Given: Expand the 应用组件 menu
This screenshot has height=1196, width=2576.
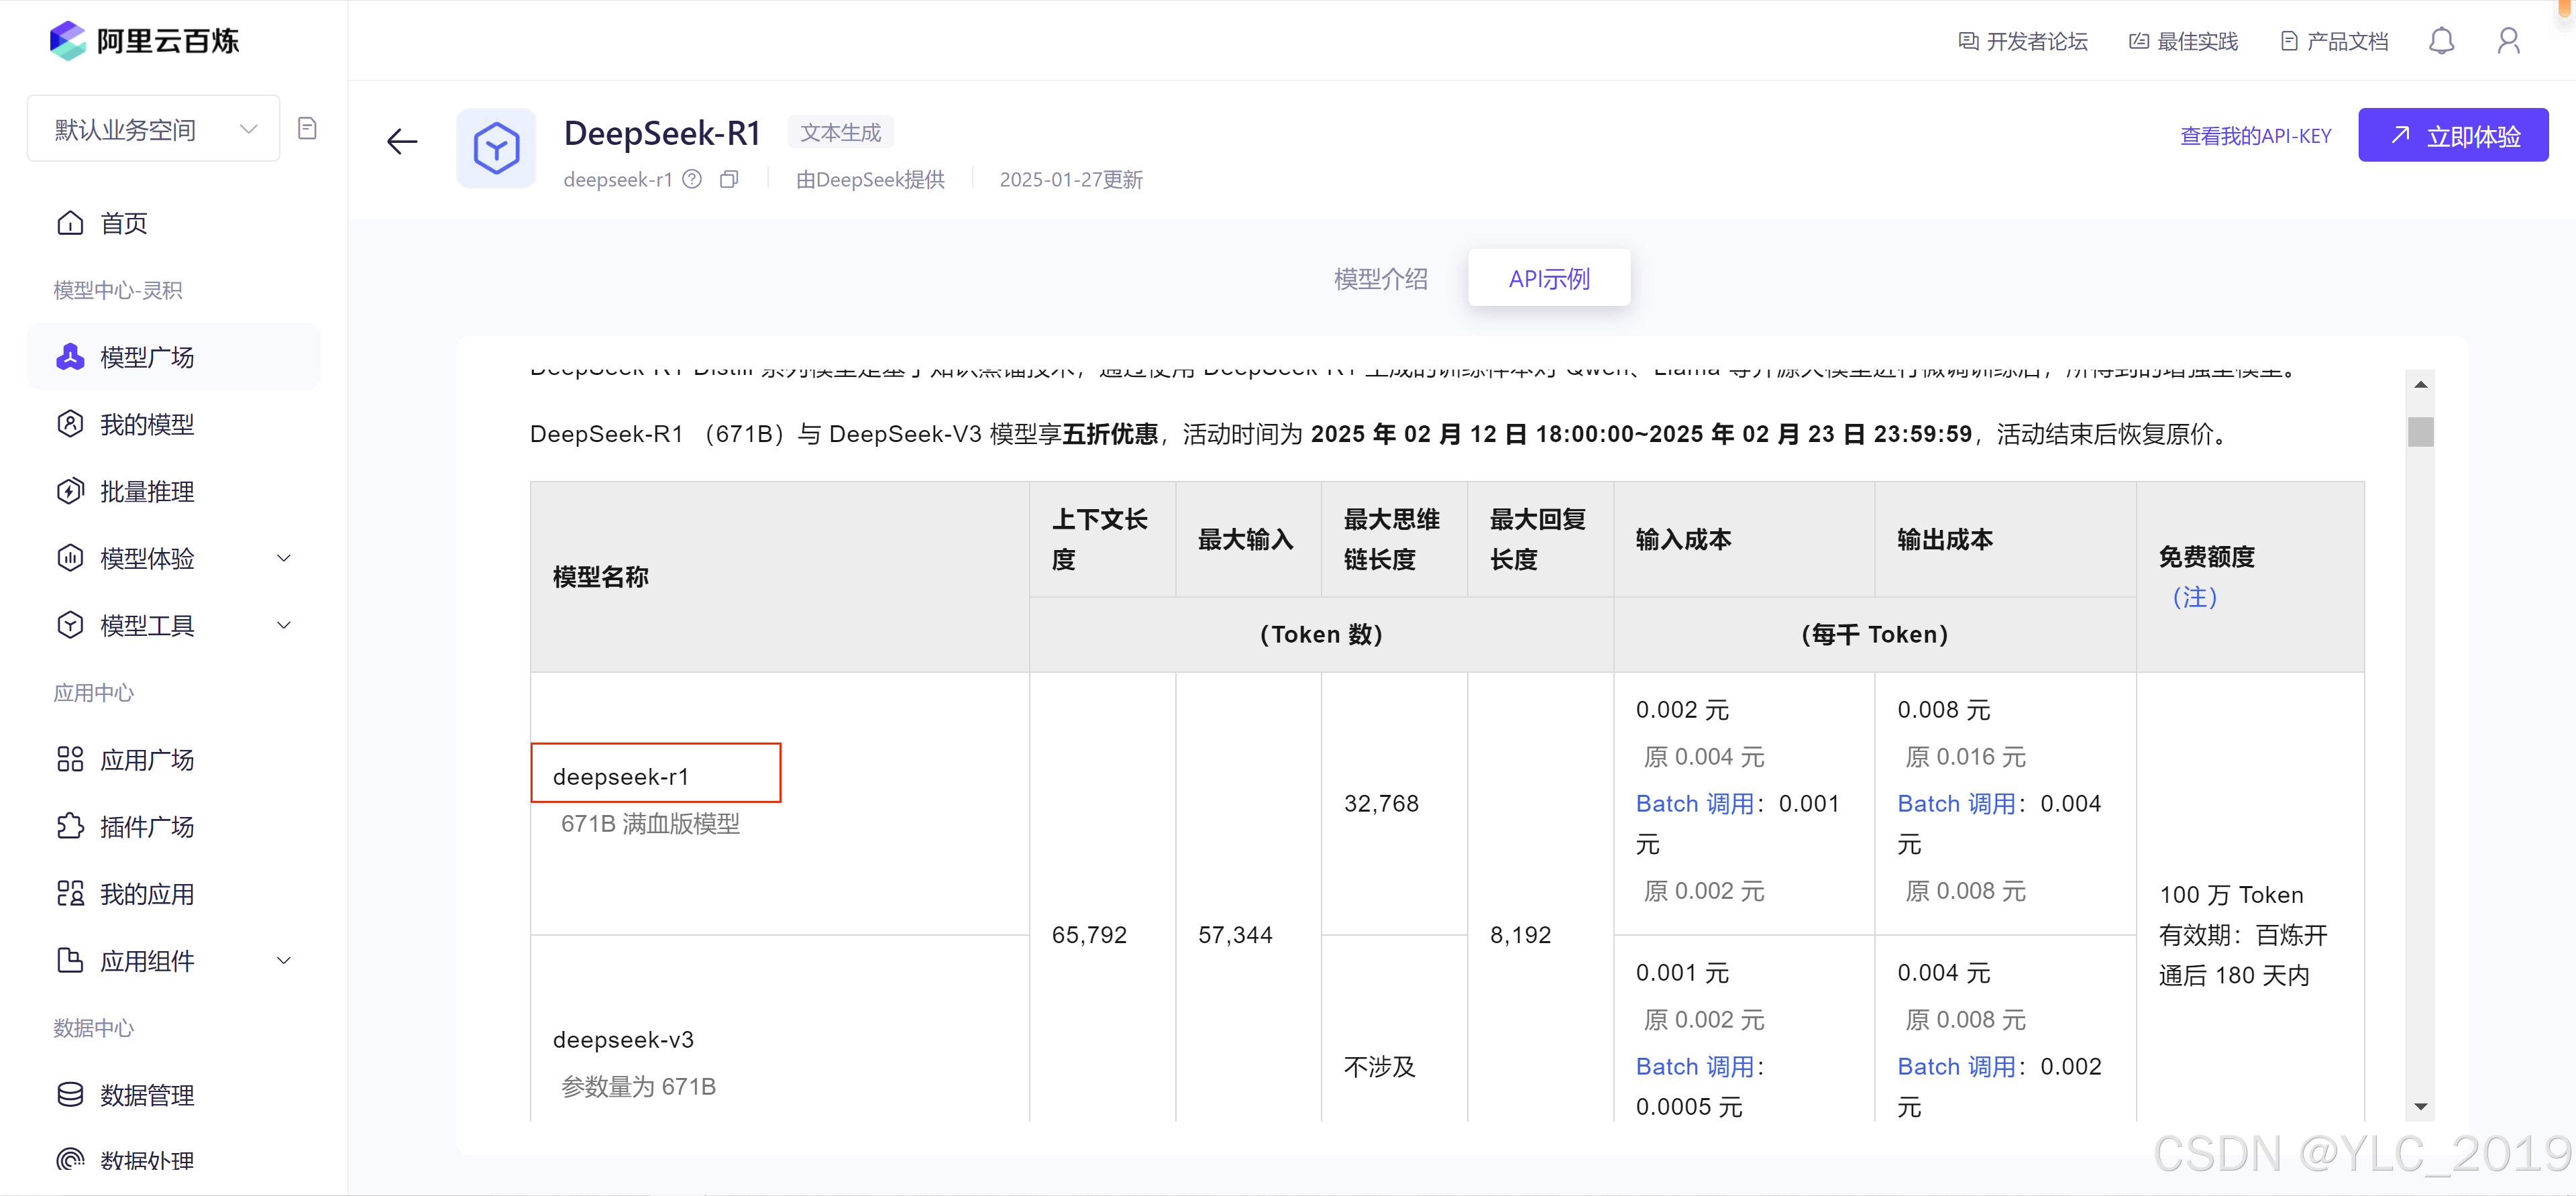Looking at the screenshot, I should coord(283,960).
